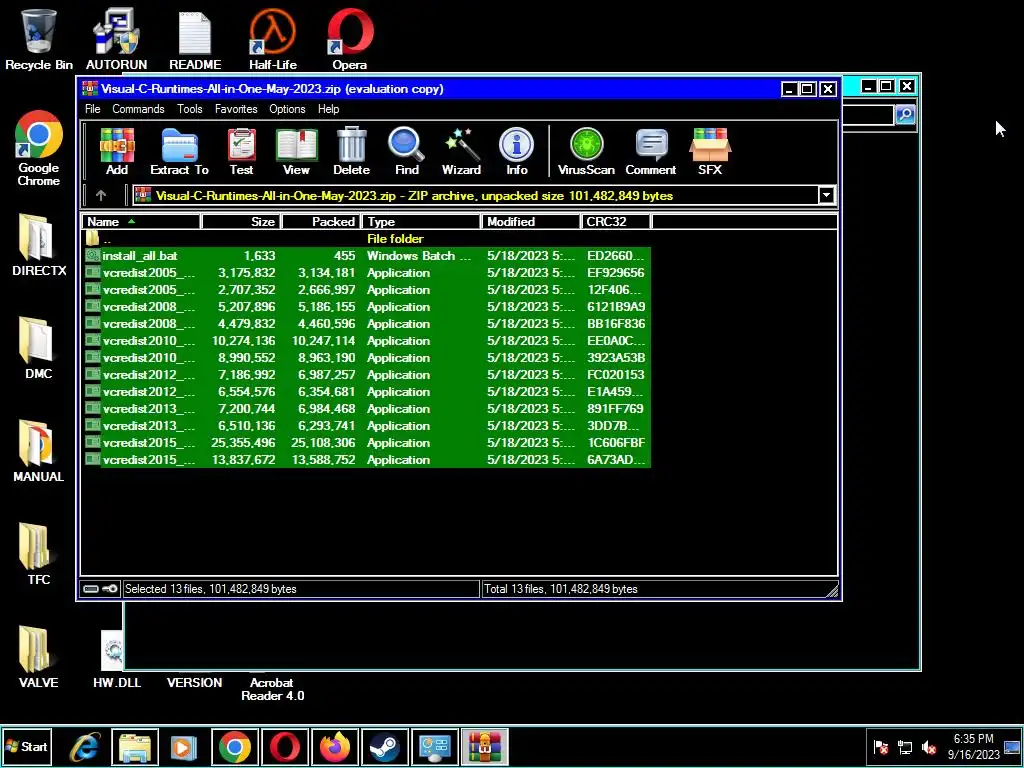Run the Test archive tool

click(242, 152)
